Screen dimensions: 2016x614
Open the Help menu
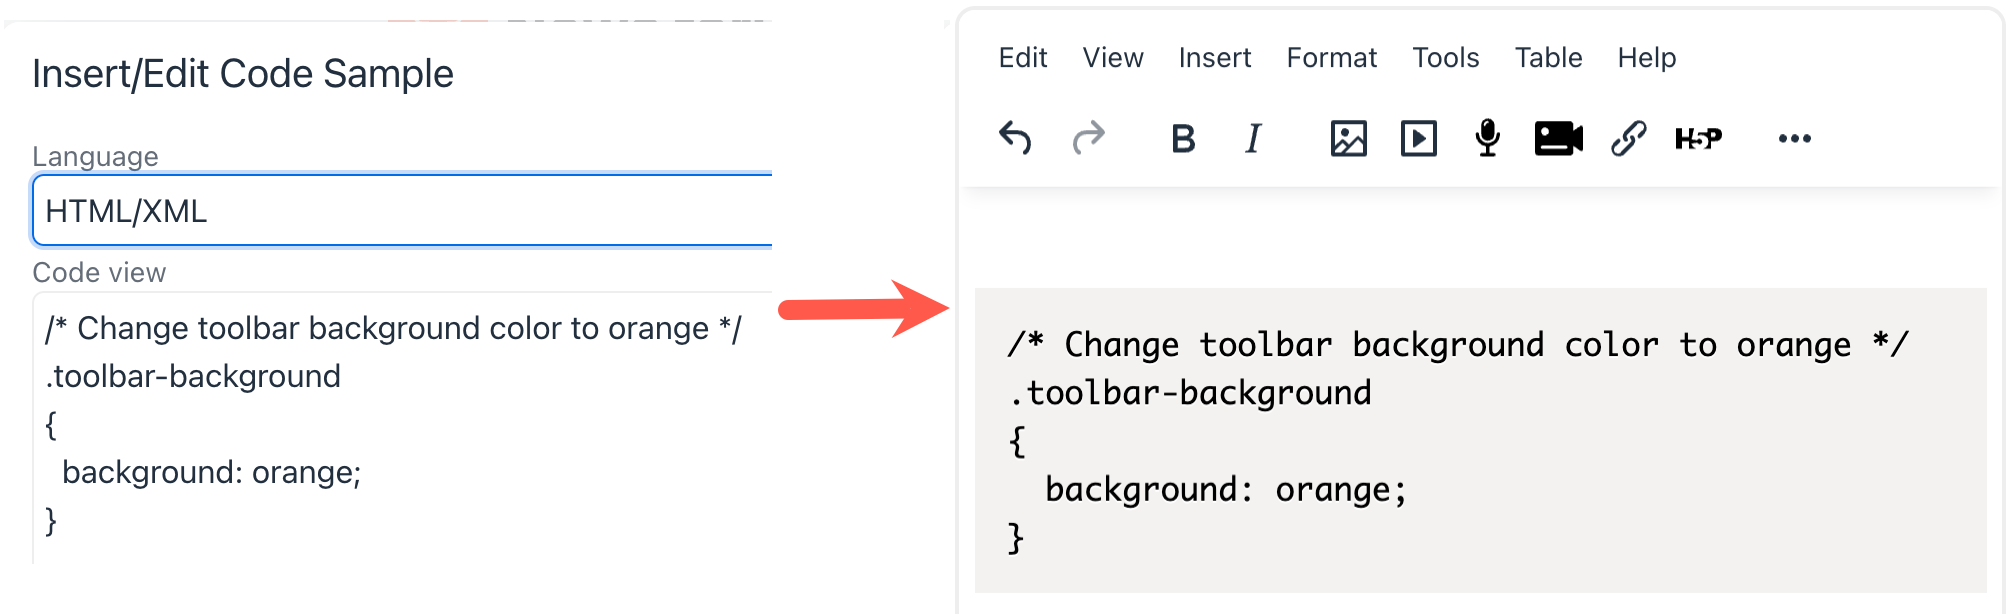coord(1646,58)
